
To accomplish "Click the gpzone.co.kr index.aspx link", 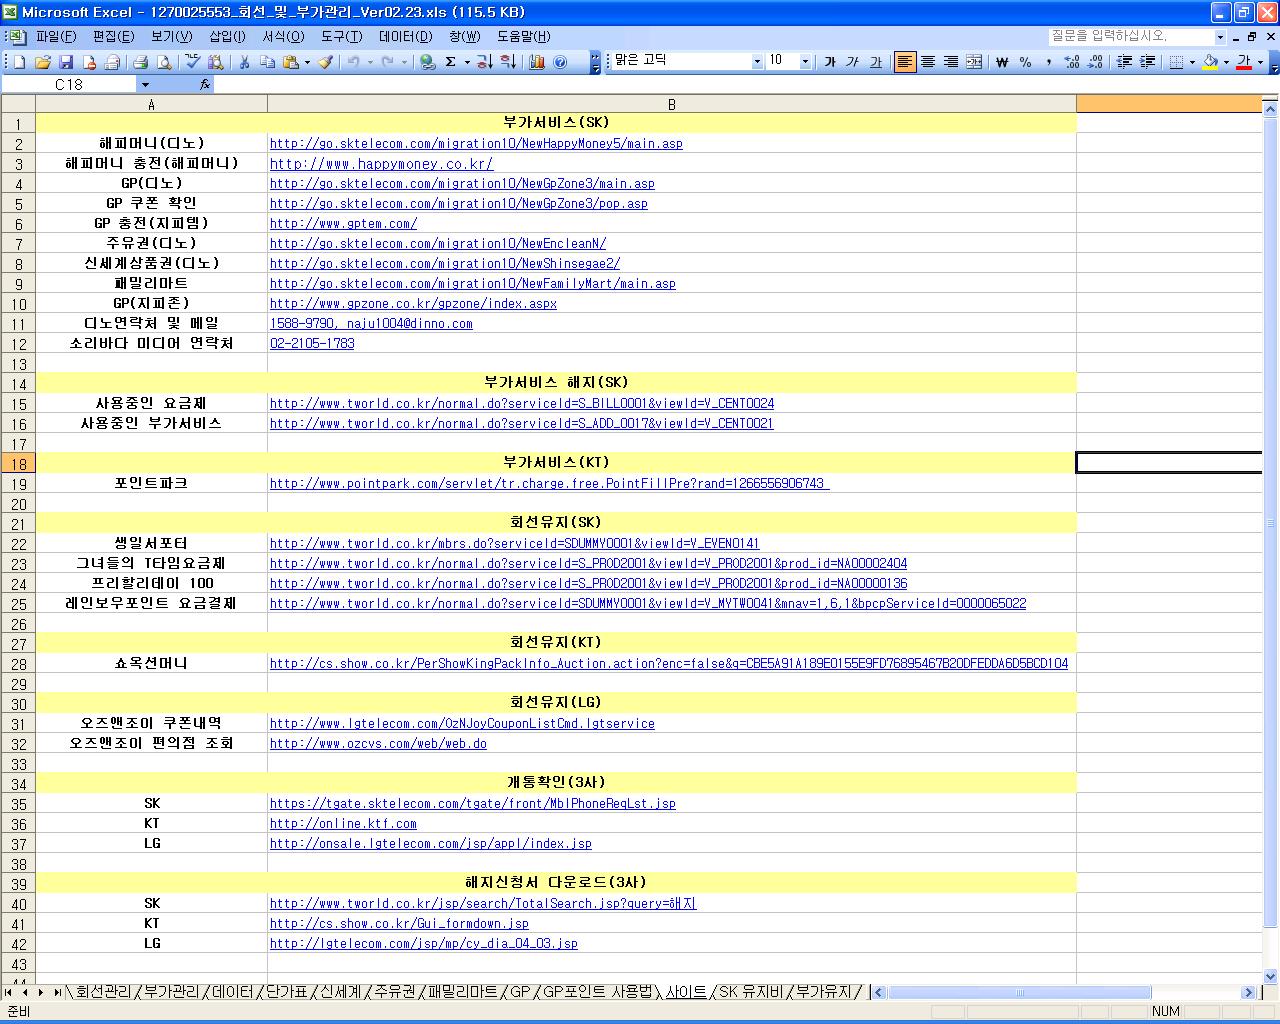I will click(413, 304).
